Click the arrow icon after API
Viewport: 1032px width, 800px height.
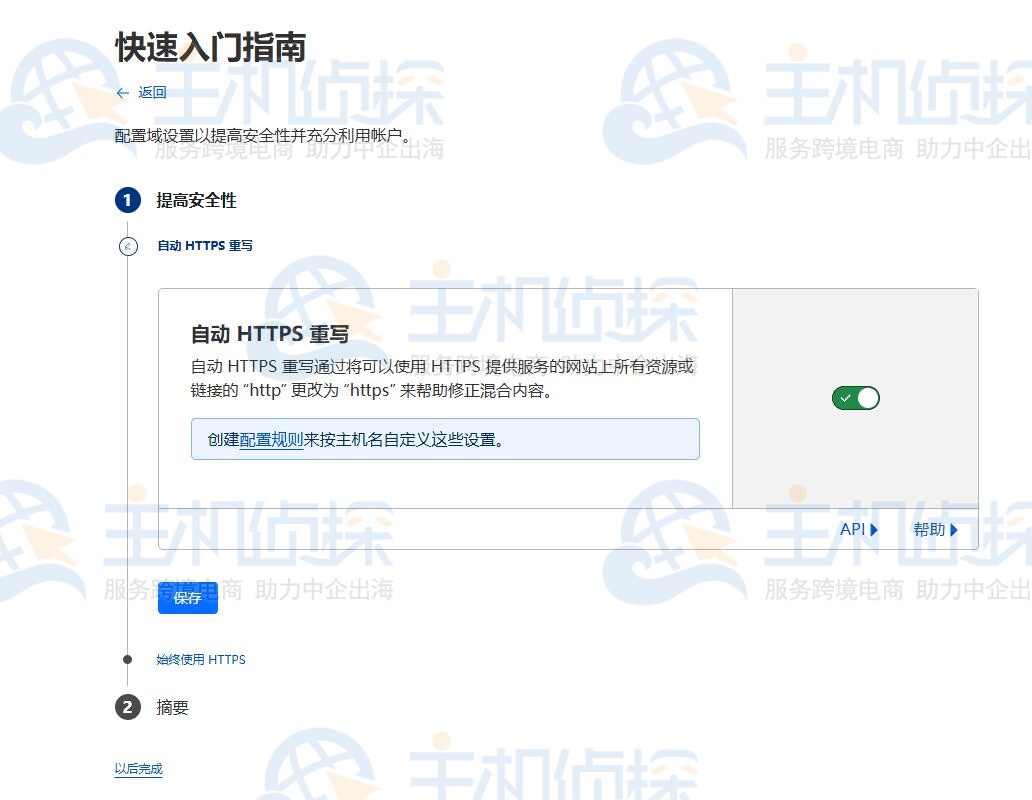pos(875,530)
